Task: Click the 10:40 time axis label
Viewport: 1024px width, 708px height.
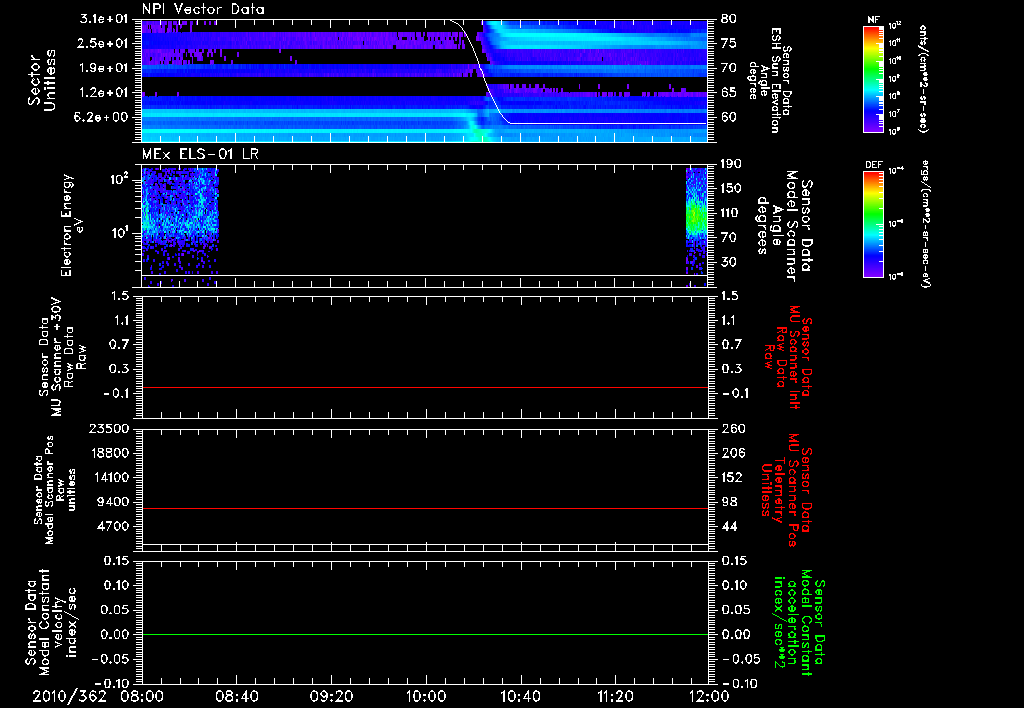Action: point(520,696)
